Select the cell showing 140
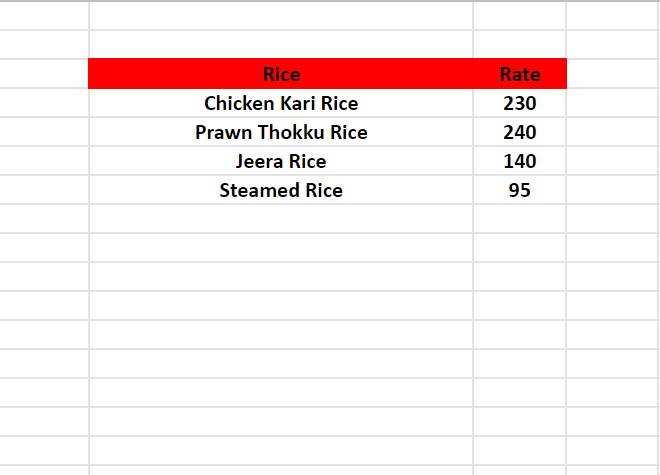The image size is (660, 475). [520, 161]
